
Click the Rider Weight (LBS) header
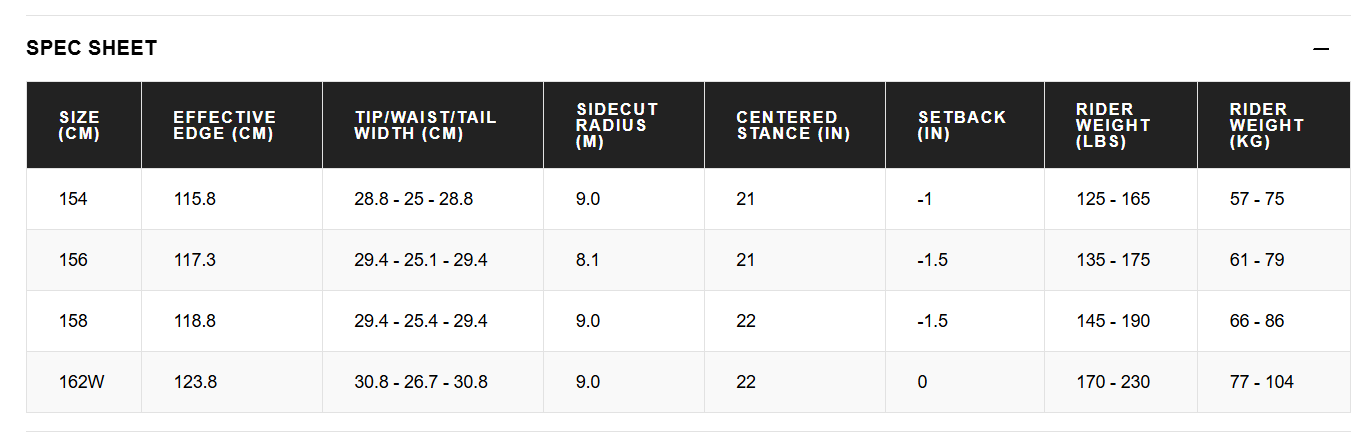1112,125
